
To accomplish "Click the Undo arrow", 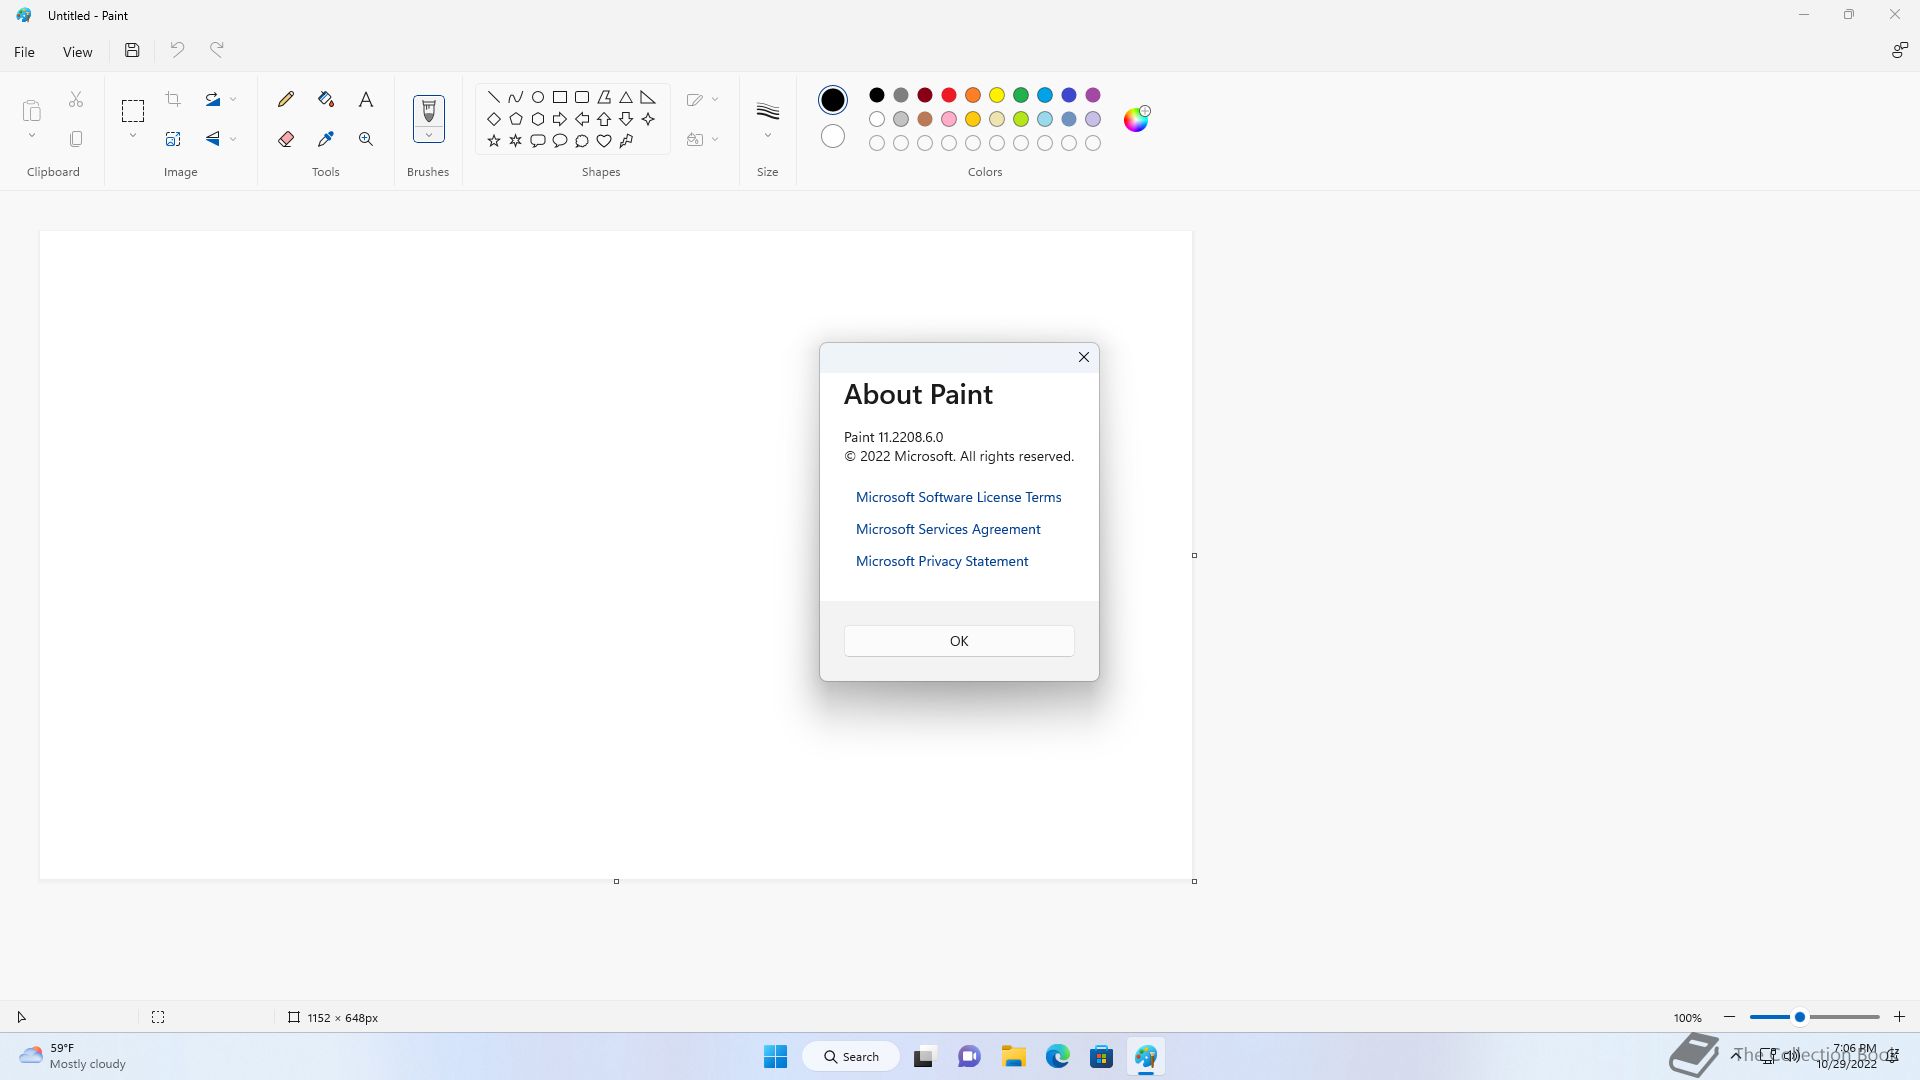I will click(x=177, y=50).
